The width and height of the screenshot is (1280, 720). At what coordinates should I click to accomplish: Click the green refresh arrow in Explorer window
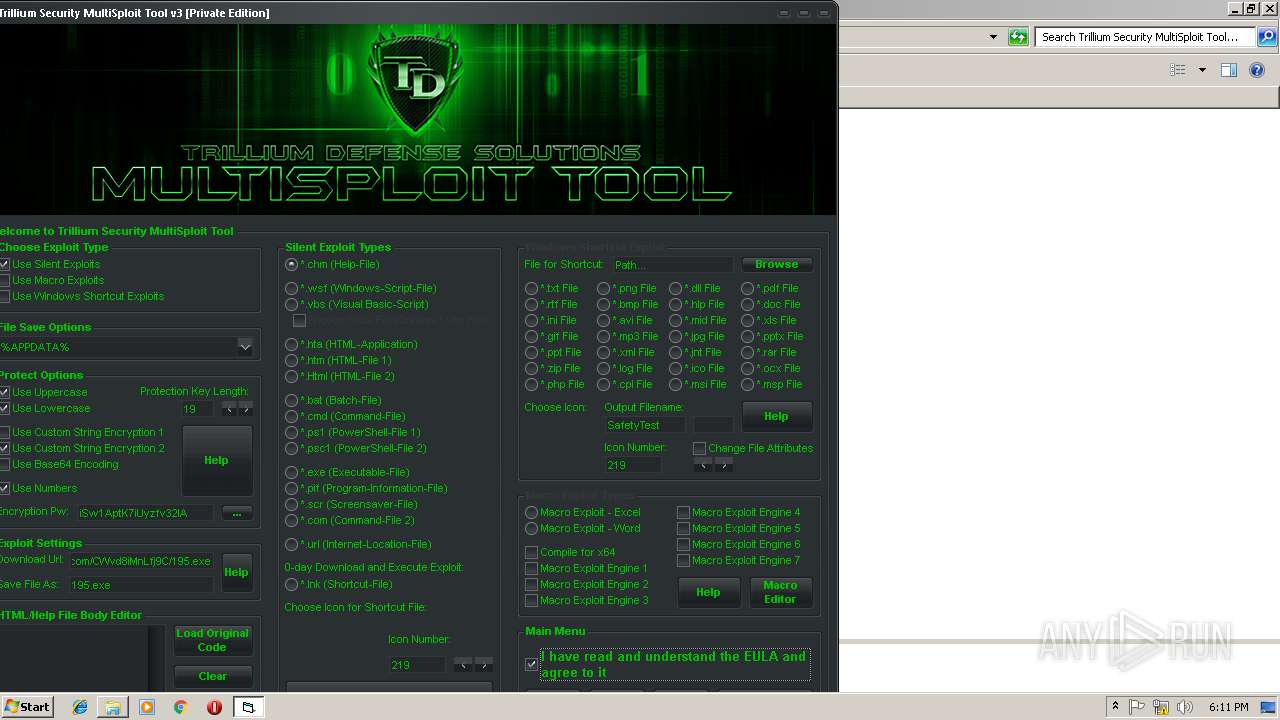pos(1018,37)
